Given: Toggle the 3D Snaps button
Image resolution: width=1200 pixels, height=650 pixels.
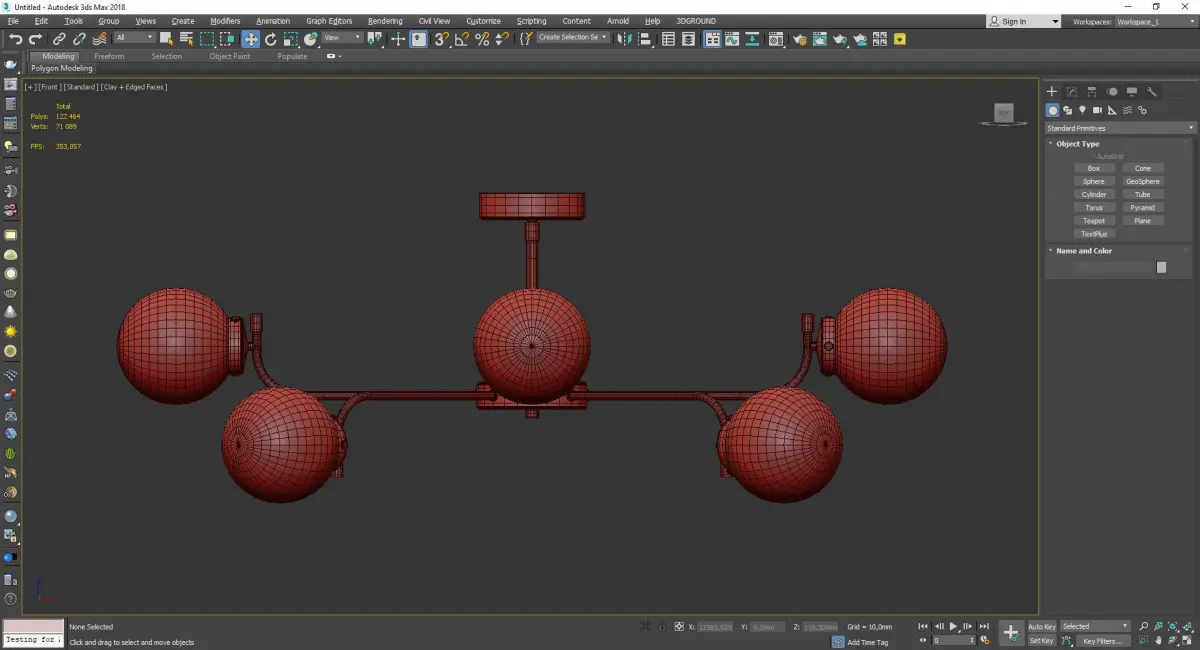Looking at the screenshot, I should point(441,39).
